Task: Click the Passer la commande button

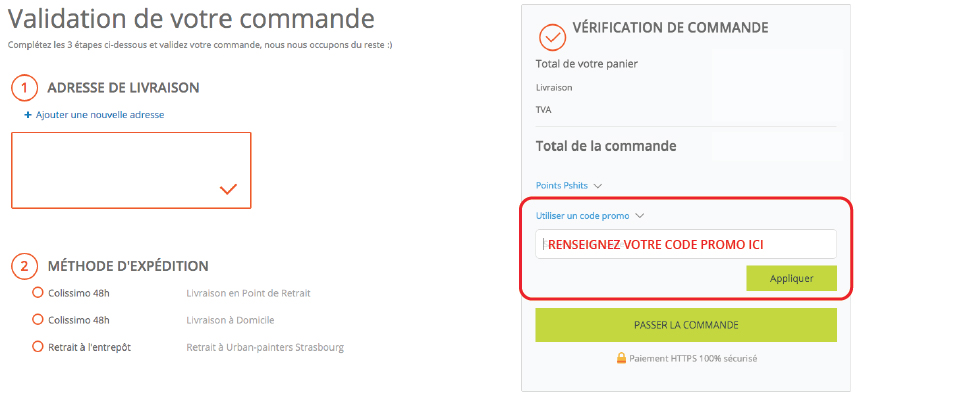Action: (686, 325)
